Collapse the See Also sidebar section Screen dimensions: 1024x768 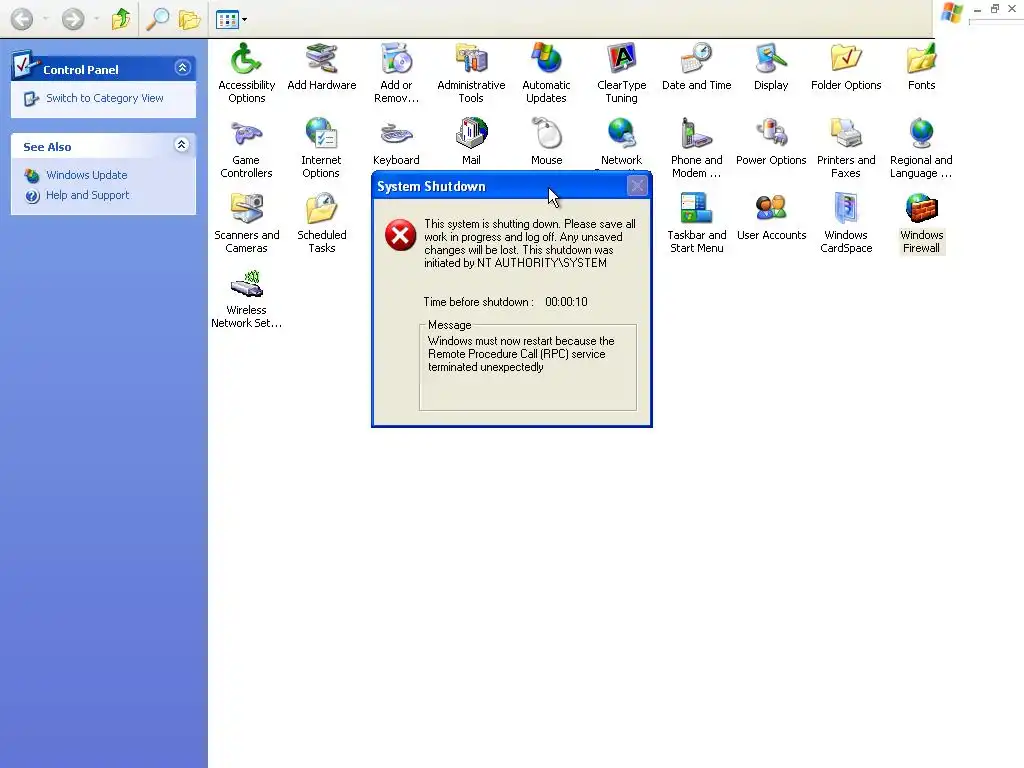[182, 145]
